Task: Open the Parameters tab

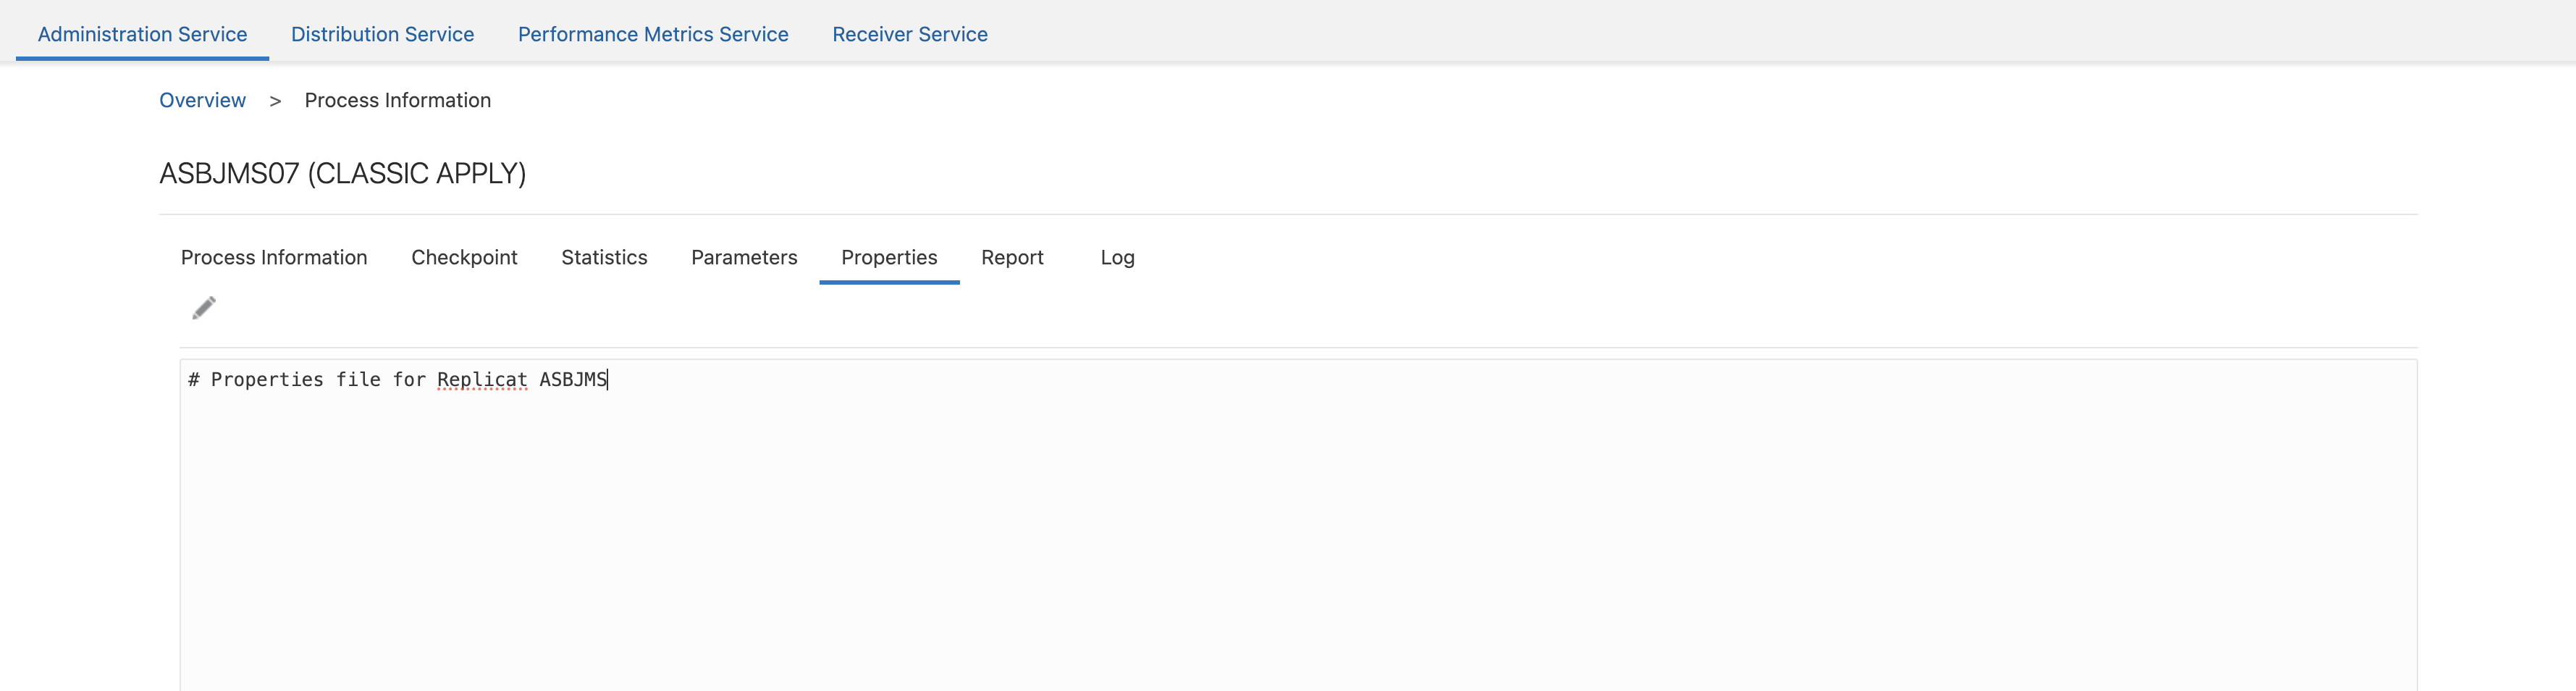Action: (744, 257)
